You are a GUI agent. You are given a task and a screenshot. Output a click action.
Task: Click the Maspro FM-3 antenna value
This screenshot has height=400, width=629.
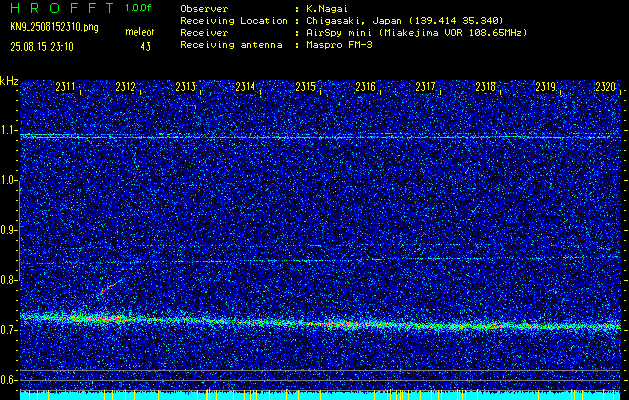338,45
